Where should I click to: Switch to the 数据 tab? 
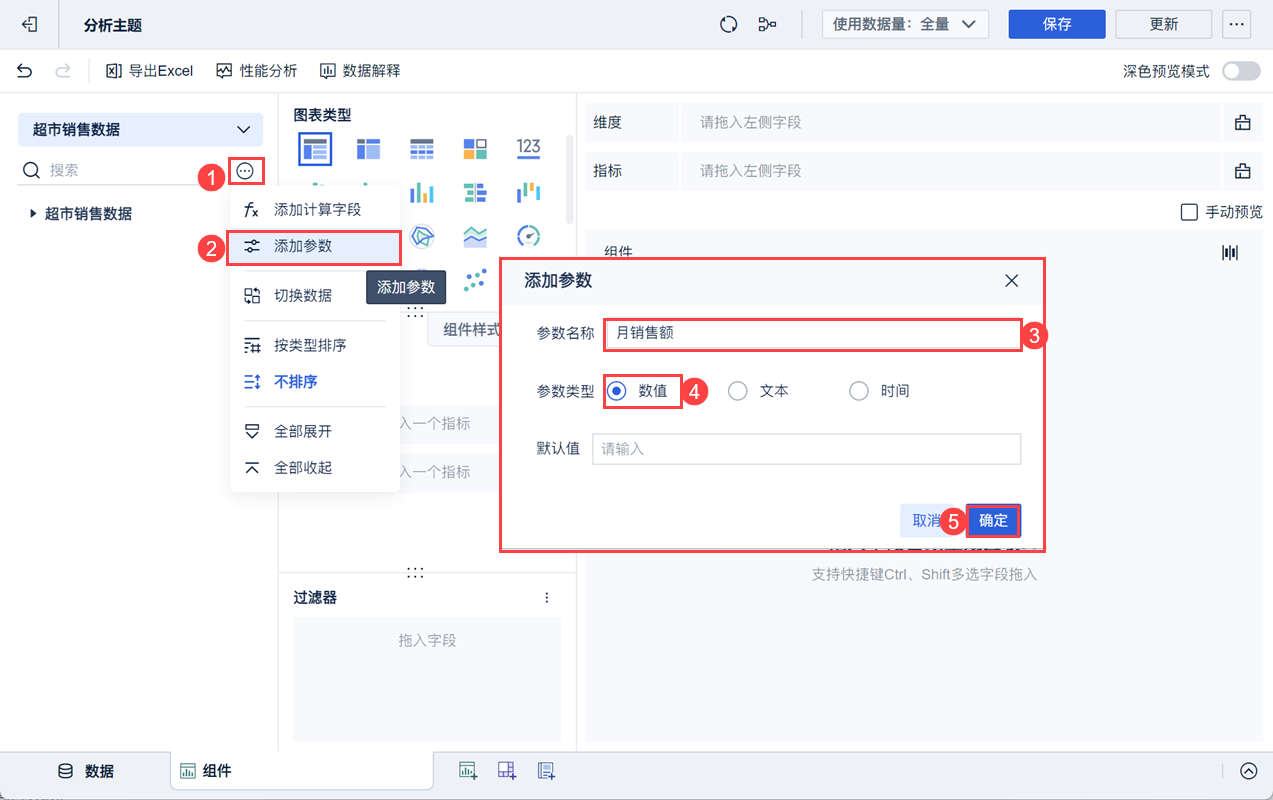coord(85,771)
